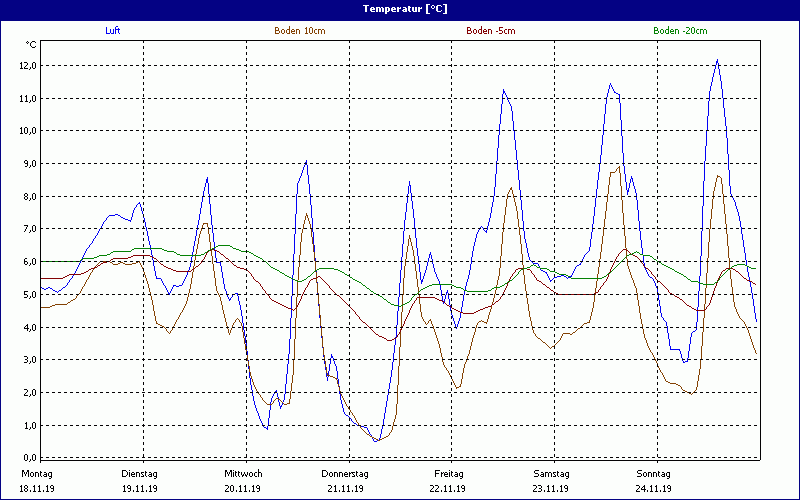Click the 6,0 y-axis value
The image size is (800, 500).
29,262
